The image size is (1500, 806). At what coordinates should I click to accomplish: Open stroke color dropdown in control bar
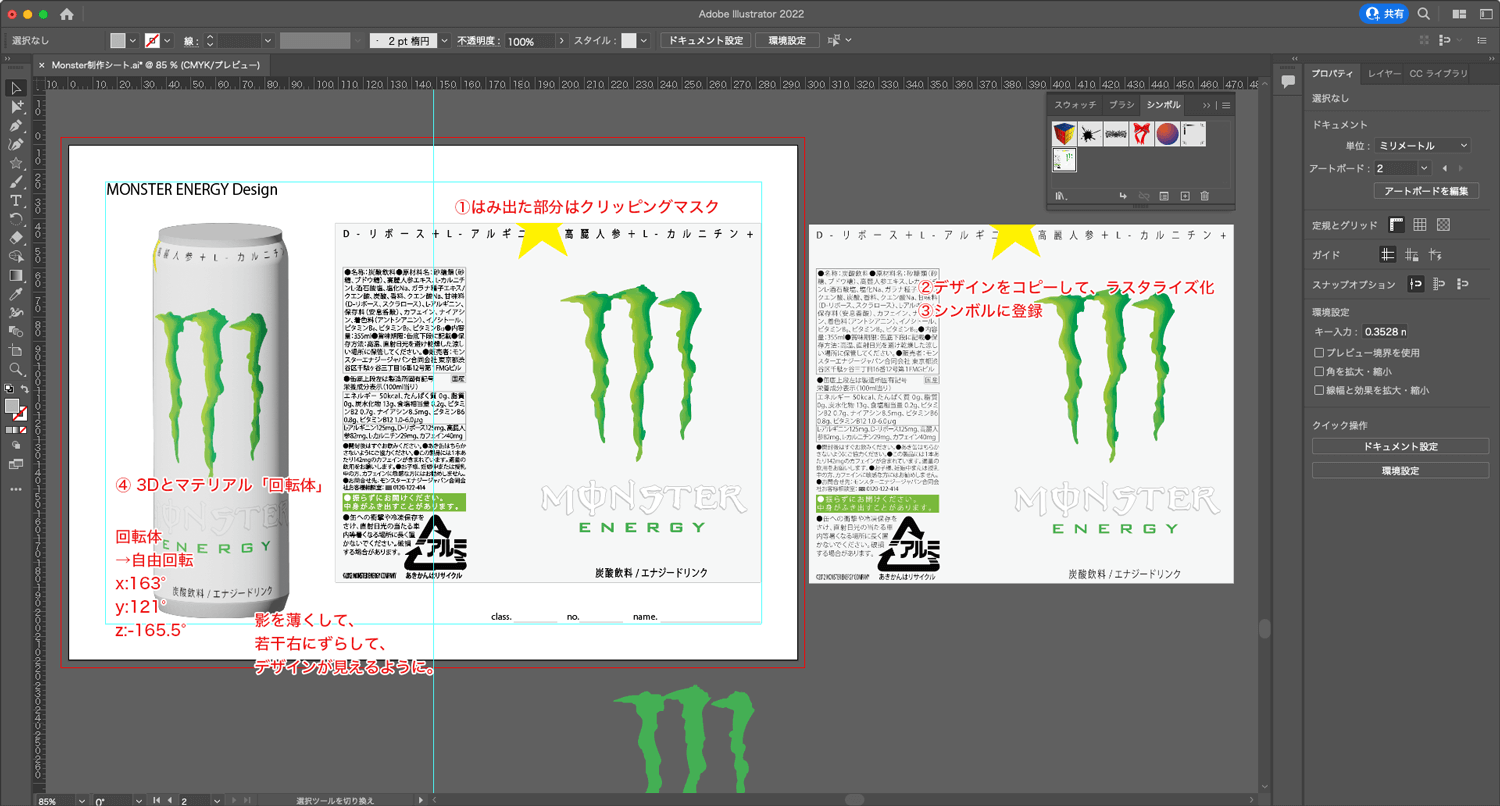click(x=166, y=41)
